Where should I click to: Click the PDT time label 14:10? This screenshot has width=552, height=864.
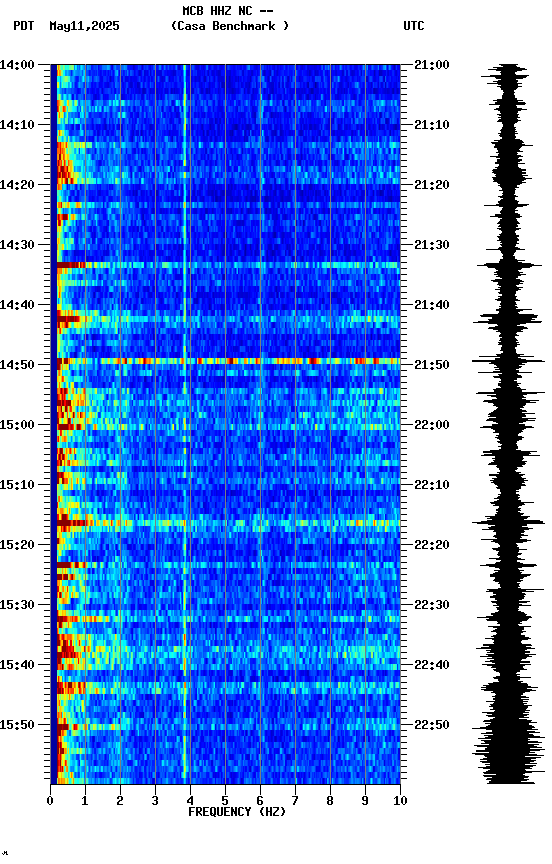click(x=17, y=125)
